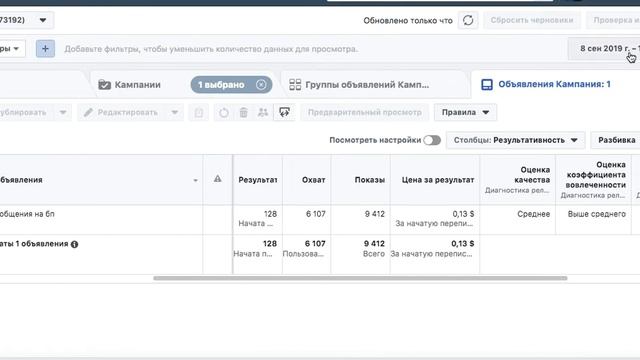Click the '1 выбрано' selection pill
This screenshot has width=640, height=360.
(231, 84)
